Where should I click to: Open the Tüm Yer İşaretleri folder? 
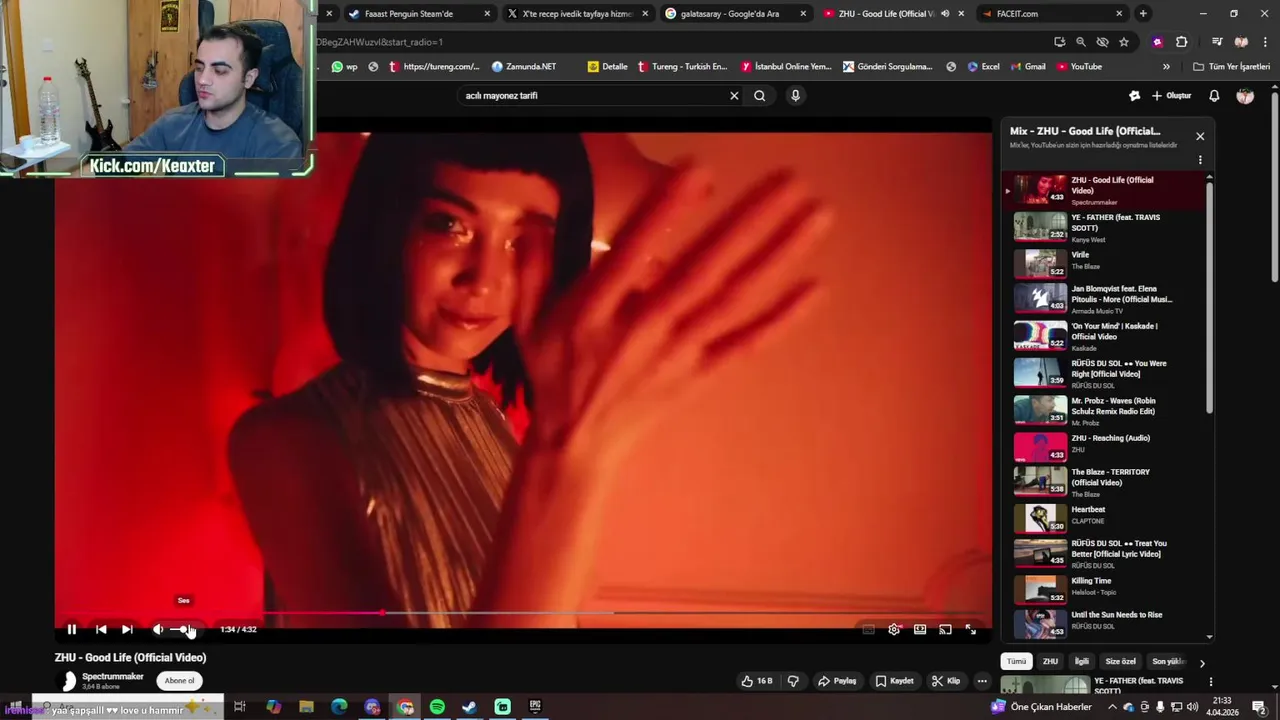coord(1232,67)
